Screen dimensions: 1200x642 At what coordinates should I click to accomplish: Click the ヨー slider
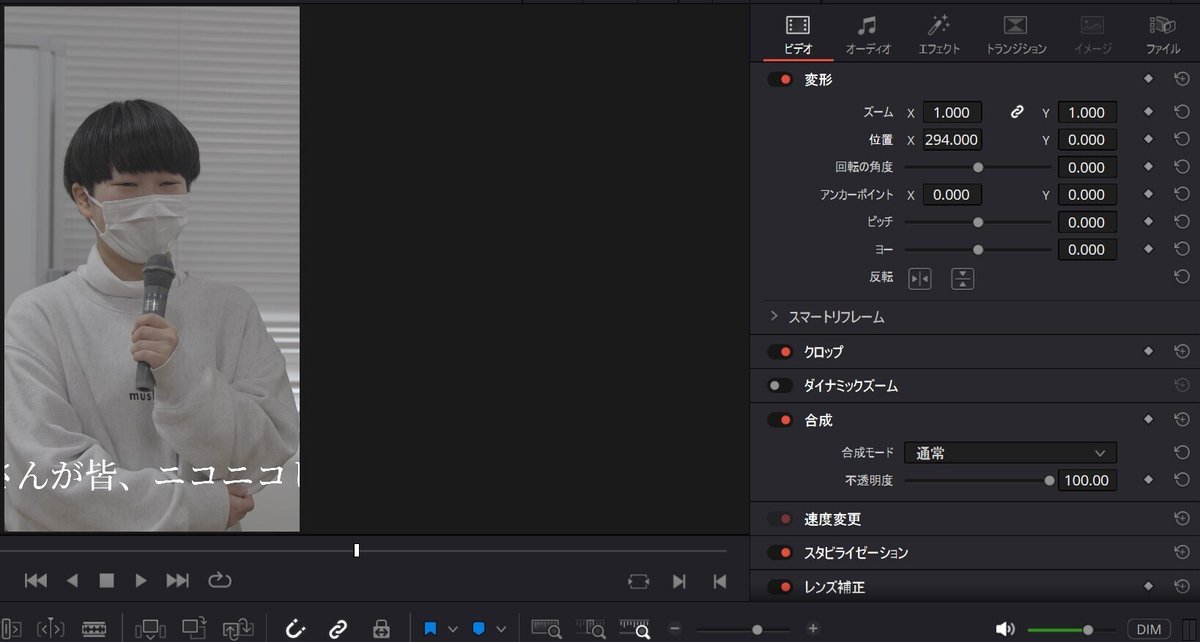point(978,249)
